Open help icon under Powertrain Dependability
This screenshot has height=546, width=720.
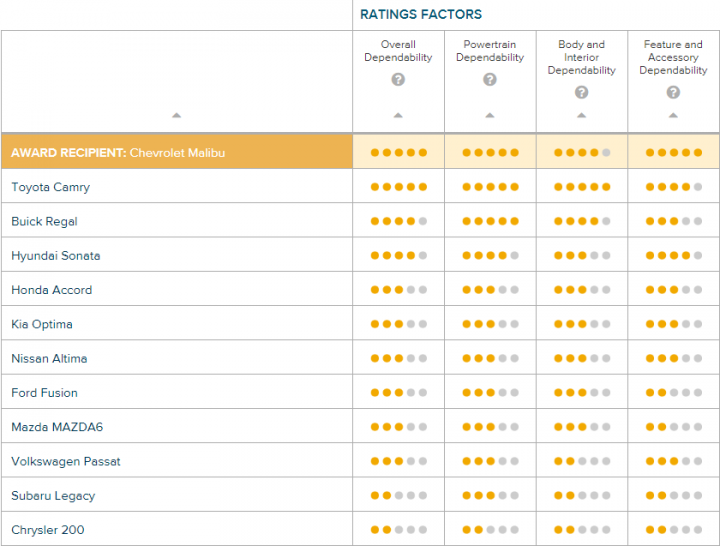coord(490,79)
